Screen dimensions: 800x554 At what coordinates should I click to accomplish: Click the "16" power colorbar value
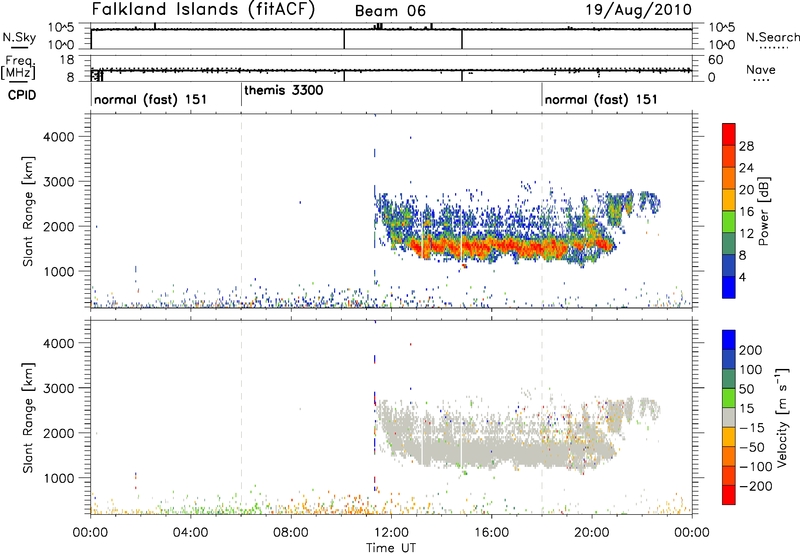[x=746, y=212]
